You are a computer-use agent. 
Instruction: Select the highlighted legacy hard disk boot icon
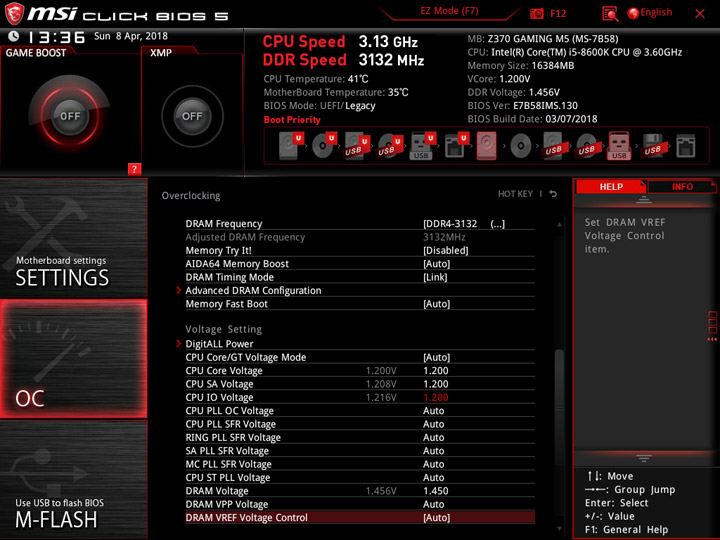click(487, 146)
